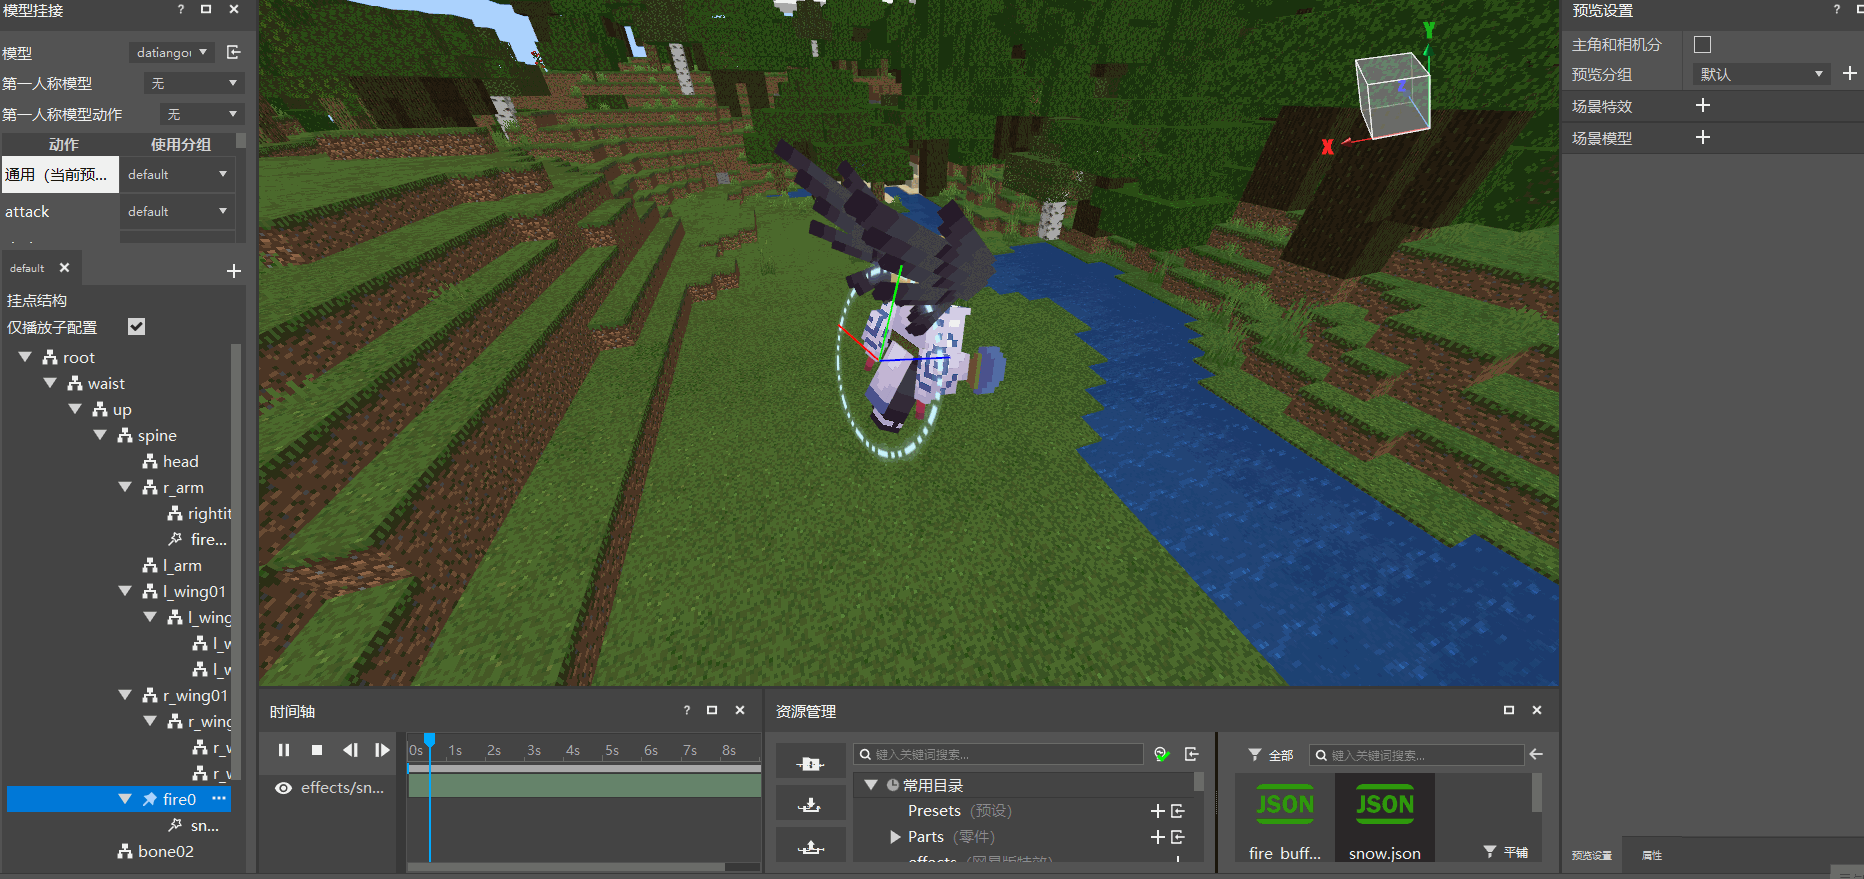The width and height of the screenshot is (1864, 879).
Task: Select the default group tab
Action: click(x=27, y=268)
